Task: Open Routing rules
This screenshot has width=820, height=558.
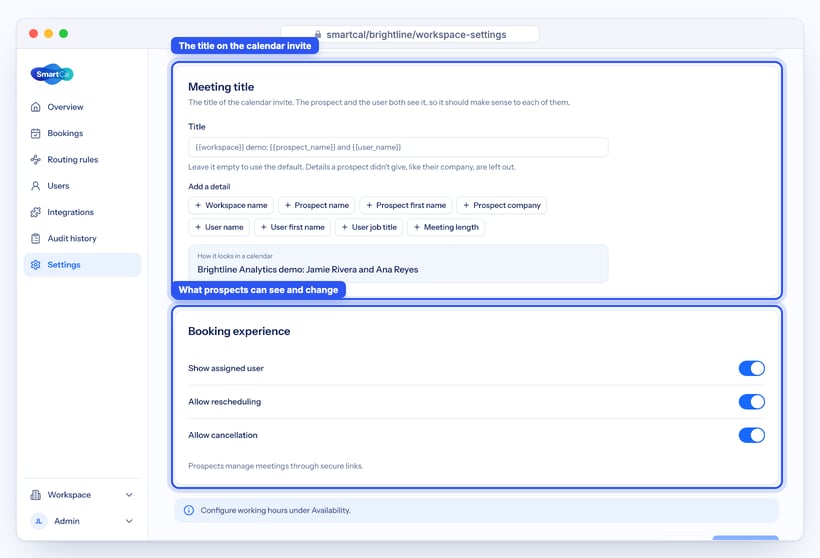Action: coord(82,160)
